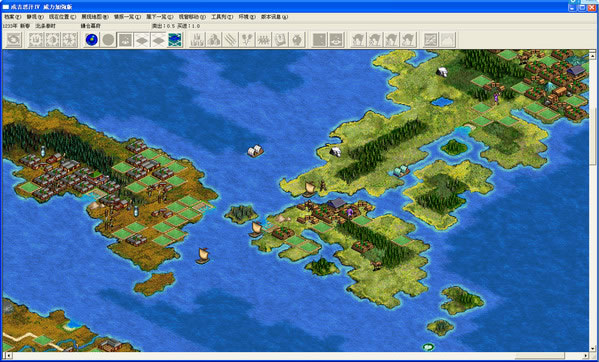Click the first rearing horse toolbar icon
The height and width of the screenshot is (362, 599).
[x=359, y=40]
